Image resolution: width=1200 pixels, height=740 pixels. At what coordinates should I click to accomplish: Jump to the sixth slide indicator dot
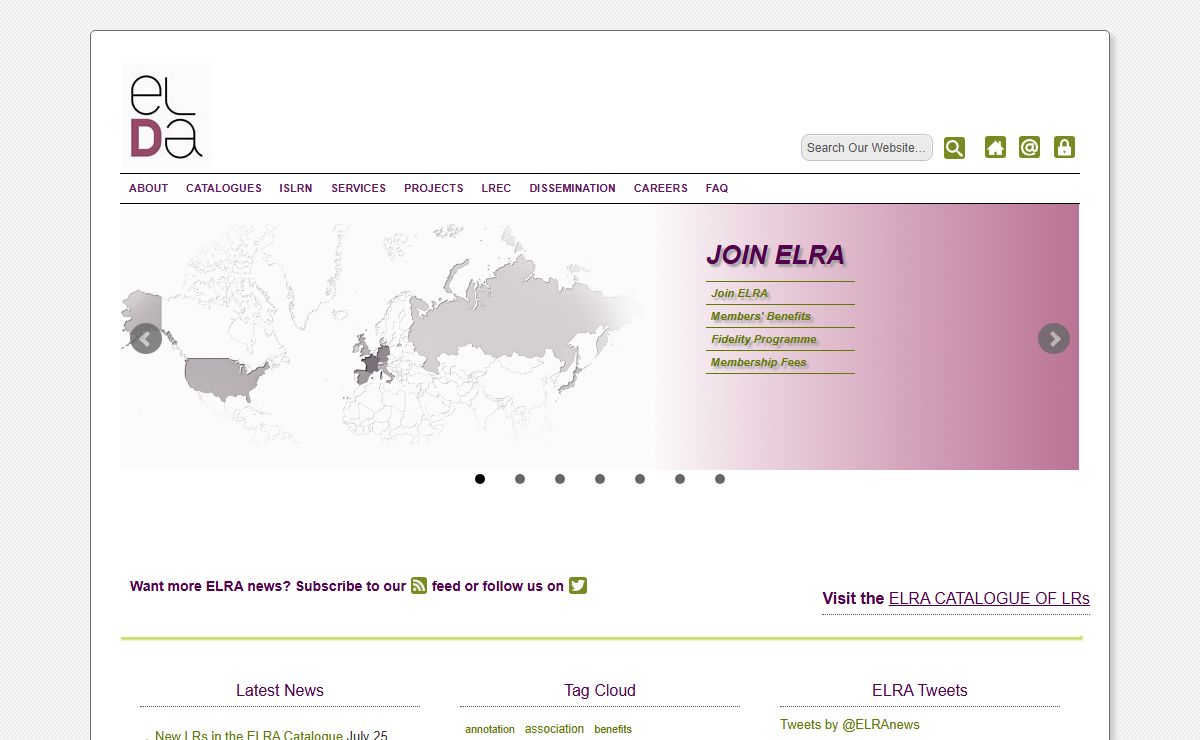[x=680, y=479]
